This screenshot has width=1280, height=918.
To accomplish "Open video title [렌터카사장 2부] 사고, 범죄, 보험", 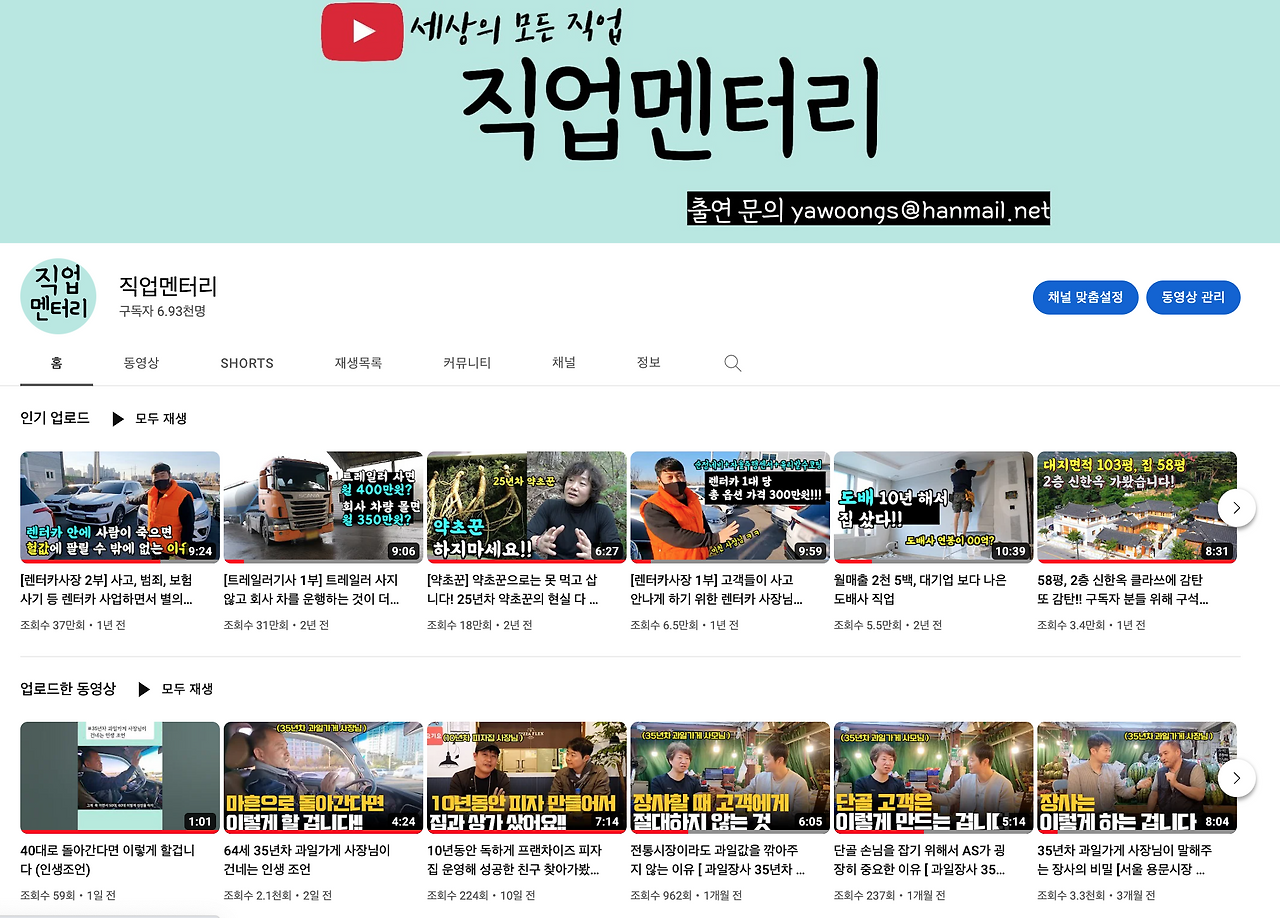I will 107,589.
